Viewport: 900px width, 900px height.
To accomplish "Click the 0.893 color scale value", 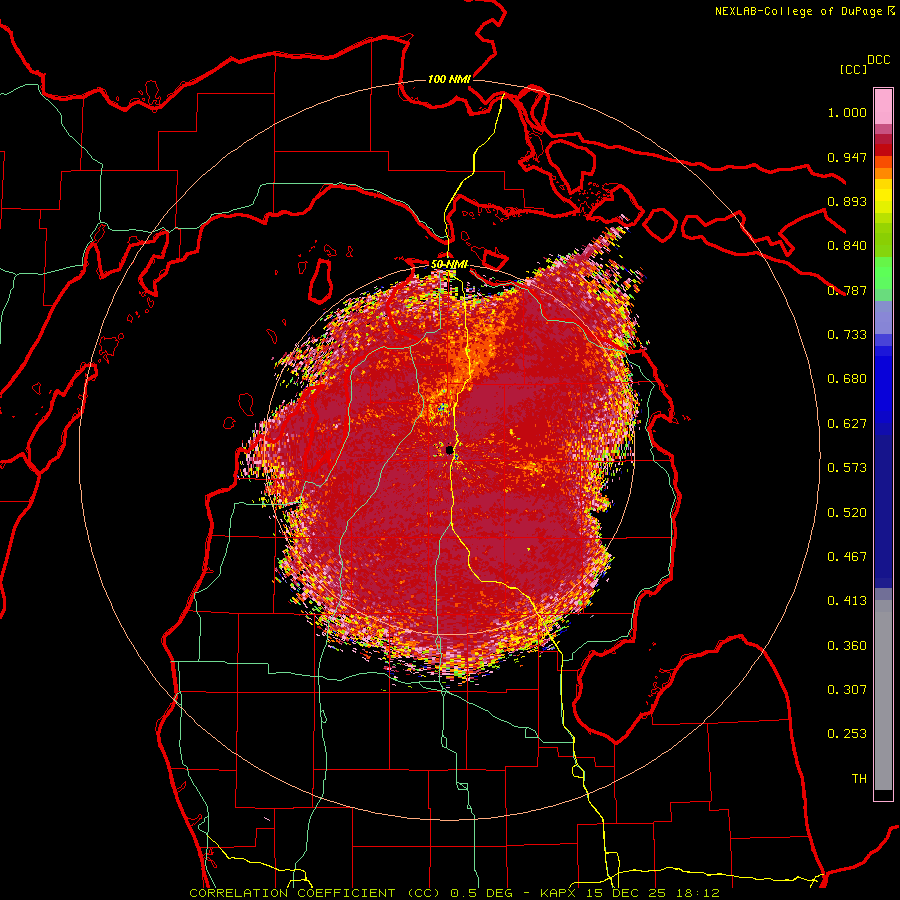I will tap(847, 201).
